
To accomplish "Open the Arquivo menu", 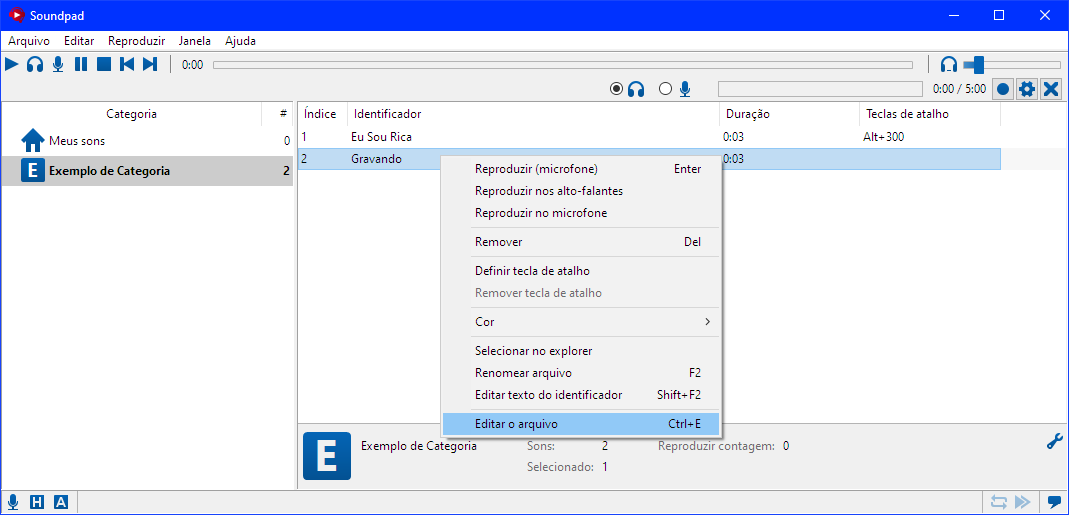I will pos(29,41).
